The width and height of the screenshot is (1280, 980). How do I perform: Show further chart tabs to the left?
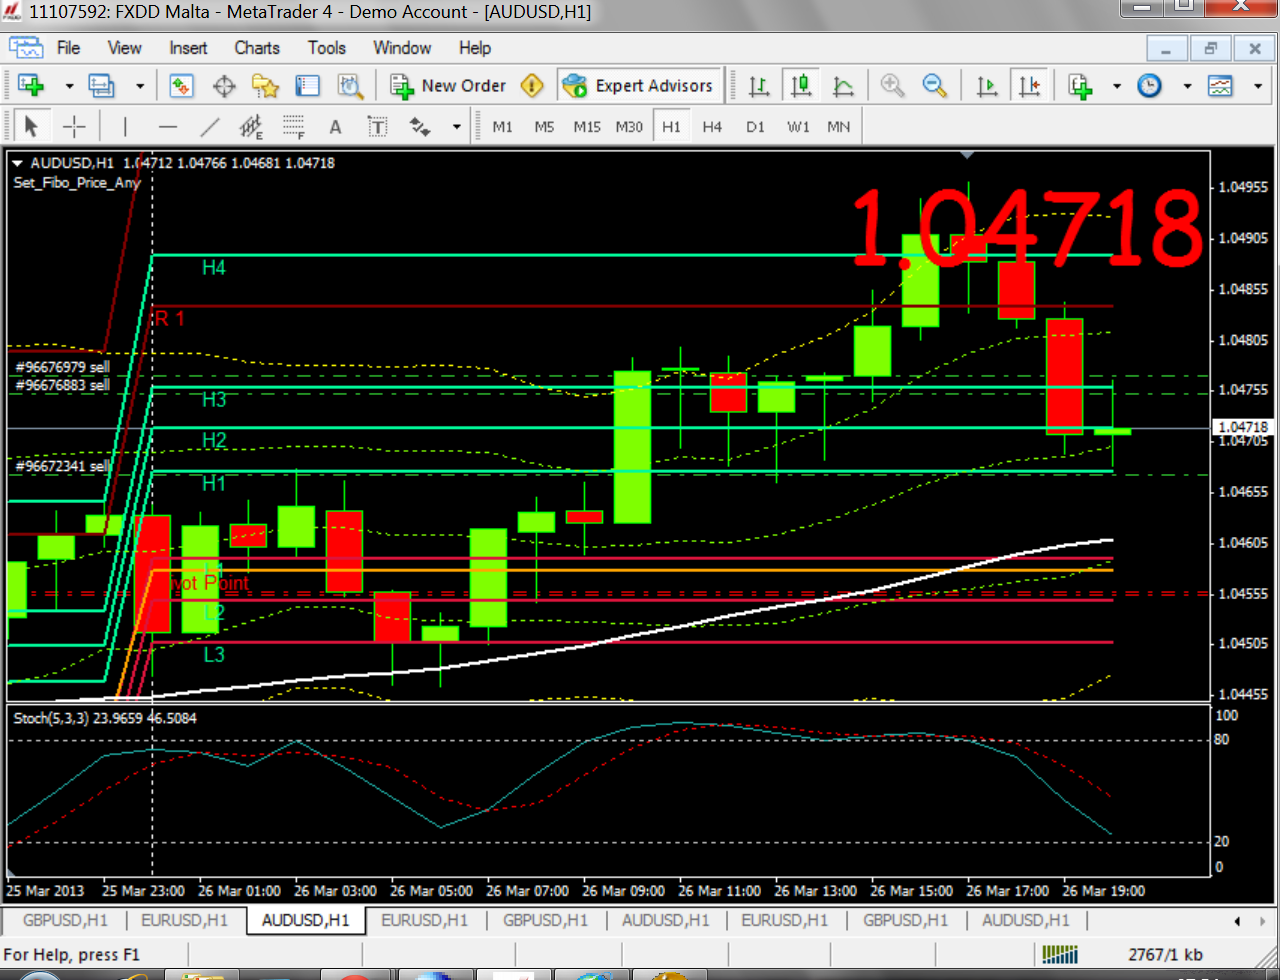click(x=1237, y=921)
